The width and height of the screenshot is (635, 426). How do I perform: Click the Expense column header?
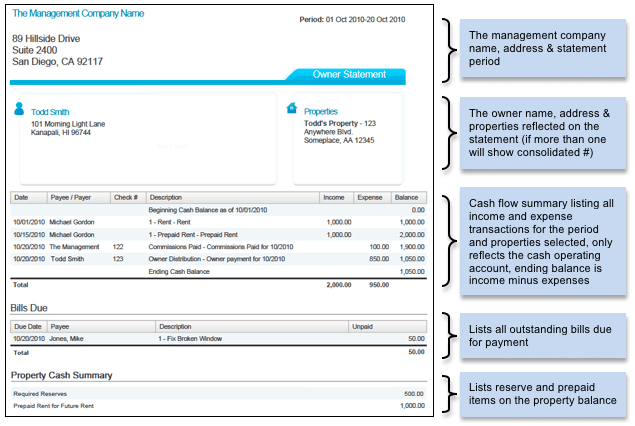click(x=370, y=197)
